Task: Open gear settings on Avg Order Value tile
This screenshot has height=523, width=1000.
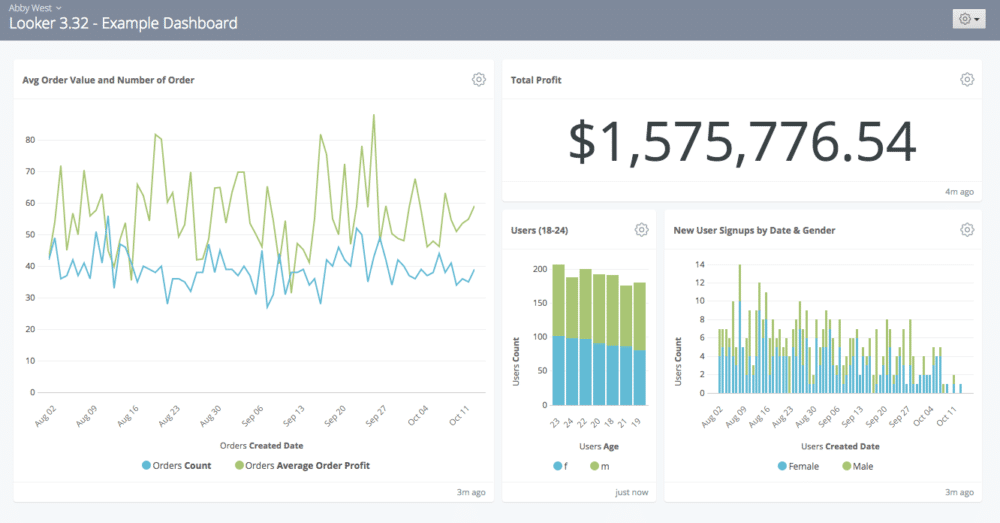Action: click(479, 80)
